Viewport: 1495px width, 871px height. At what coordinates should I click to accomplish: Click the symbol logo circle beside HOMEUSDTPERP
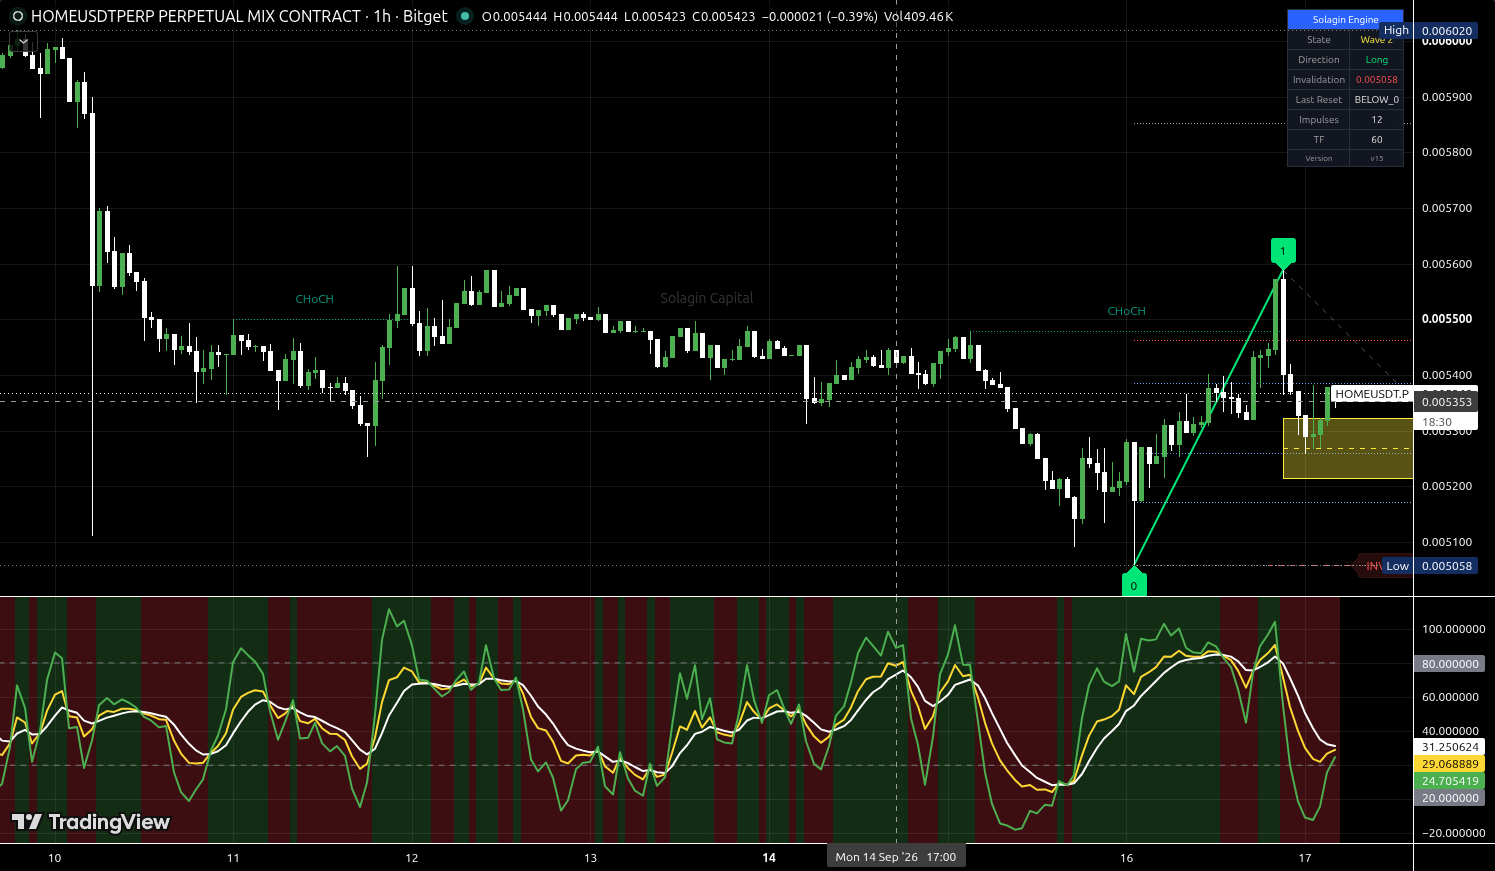point(17,16)
